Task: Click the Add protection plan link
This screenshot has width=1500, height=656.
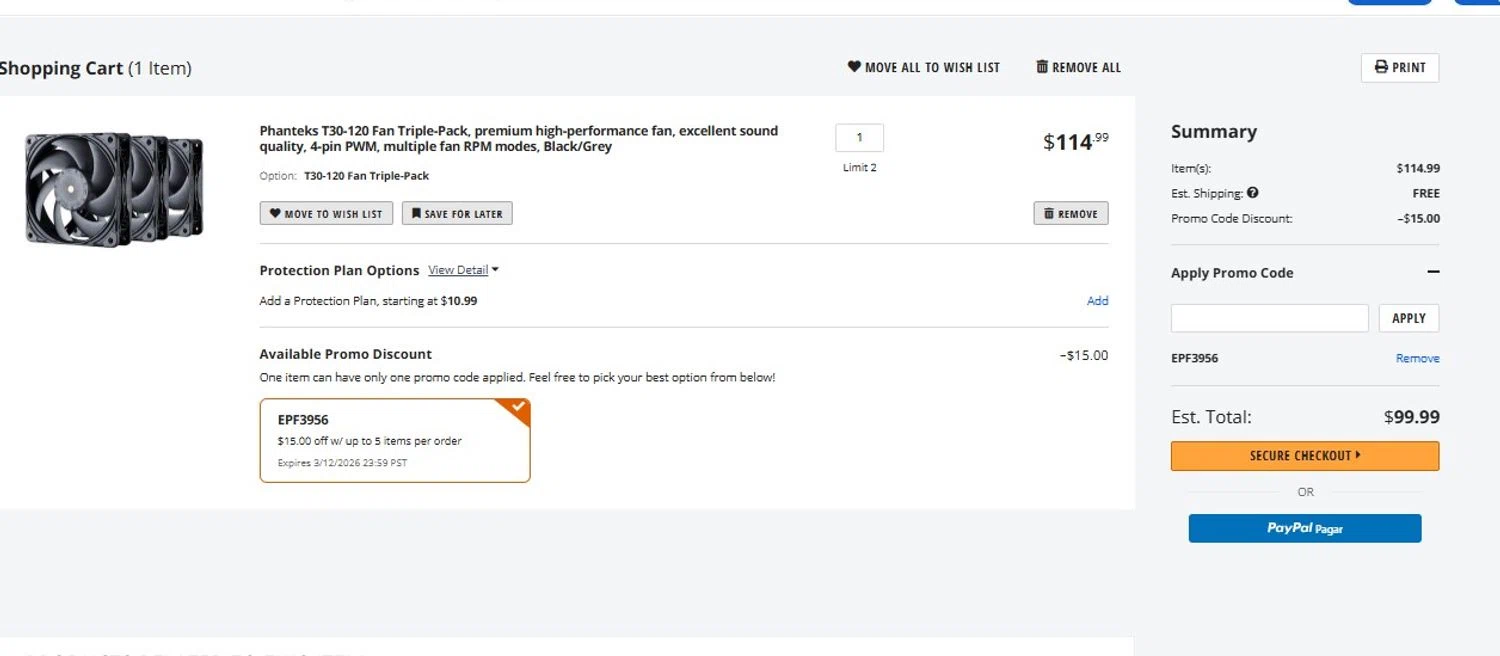Action: 1097,301
